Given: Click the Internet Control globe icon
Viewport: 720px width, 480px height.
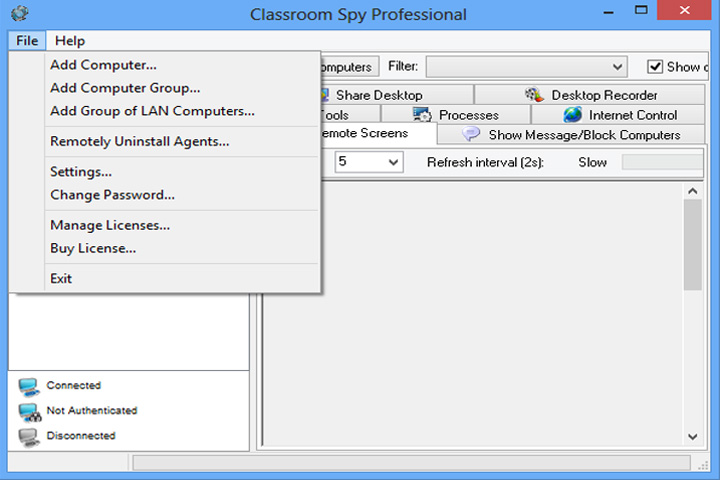Looking at the screenshot, I should 573,114.
